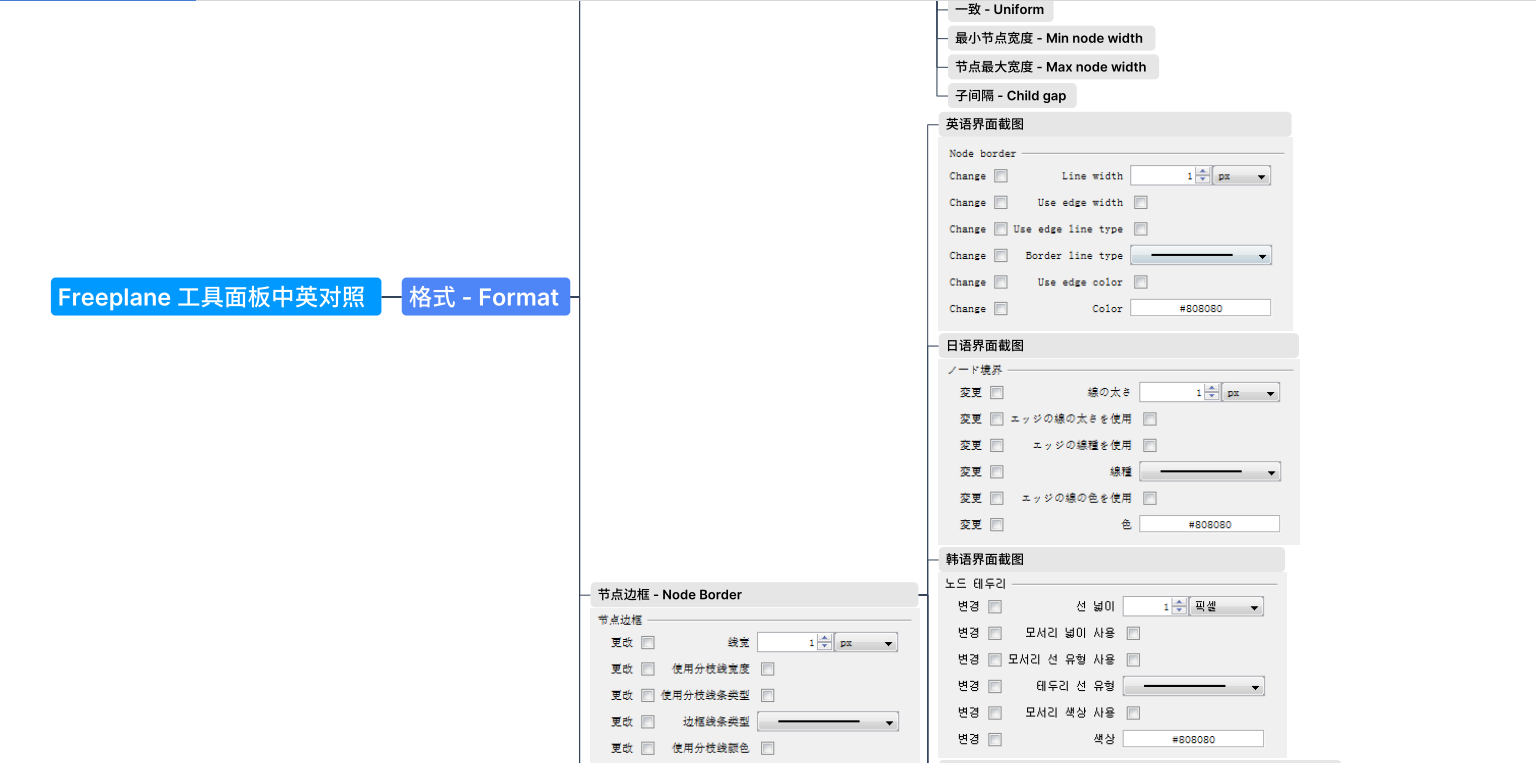
Task: Enable the Use edge width option checkbox
Action: click(x=1141, y=203)
